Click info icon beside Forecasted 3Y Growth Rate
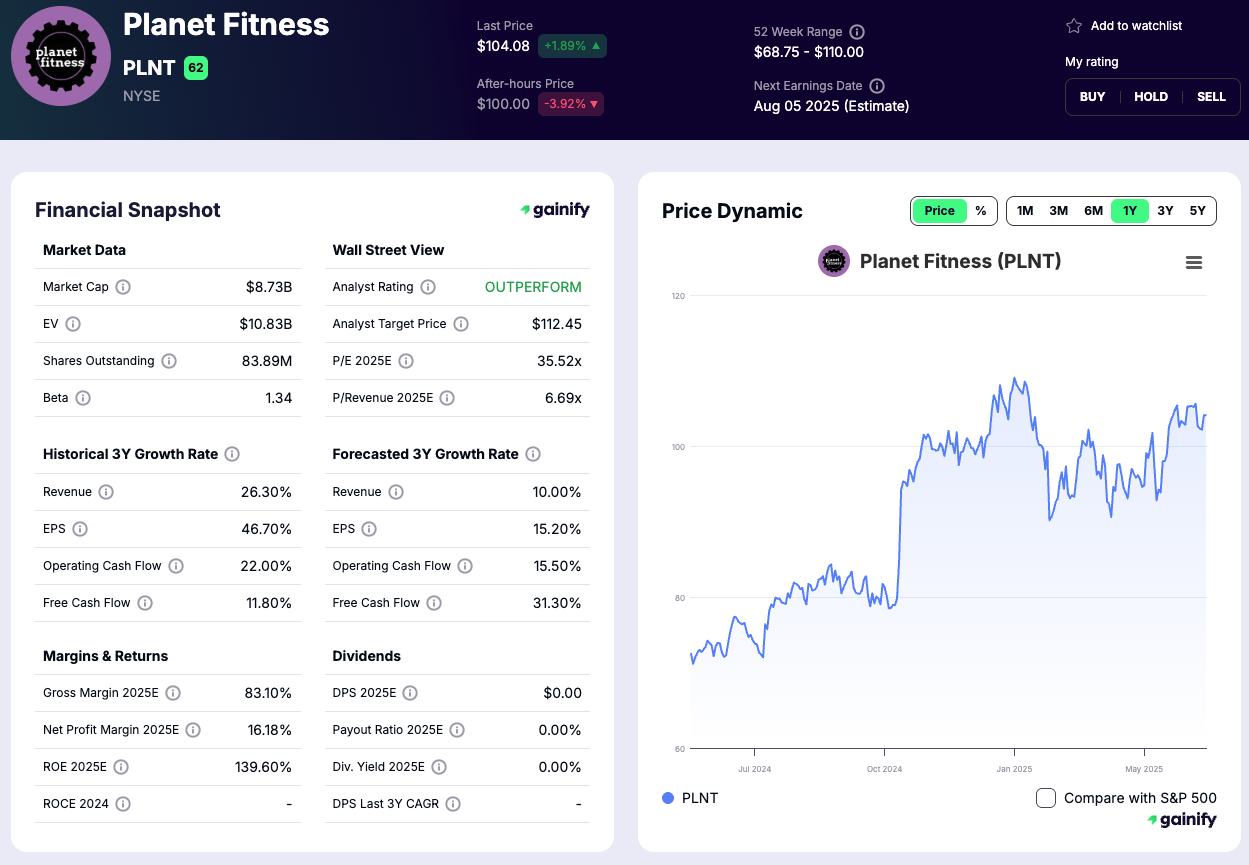 tap(533, 454)
